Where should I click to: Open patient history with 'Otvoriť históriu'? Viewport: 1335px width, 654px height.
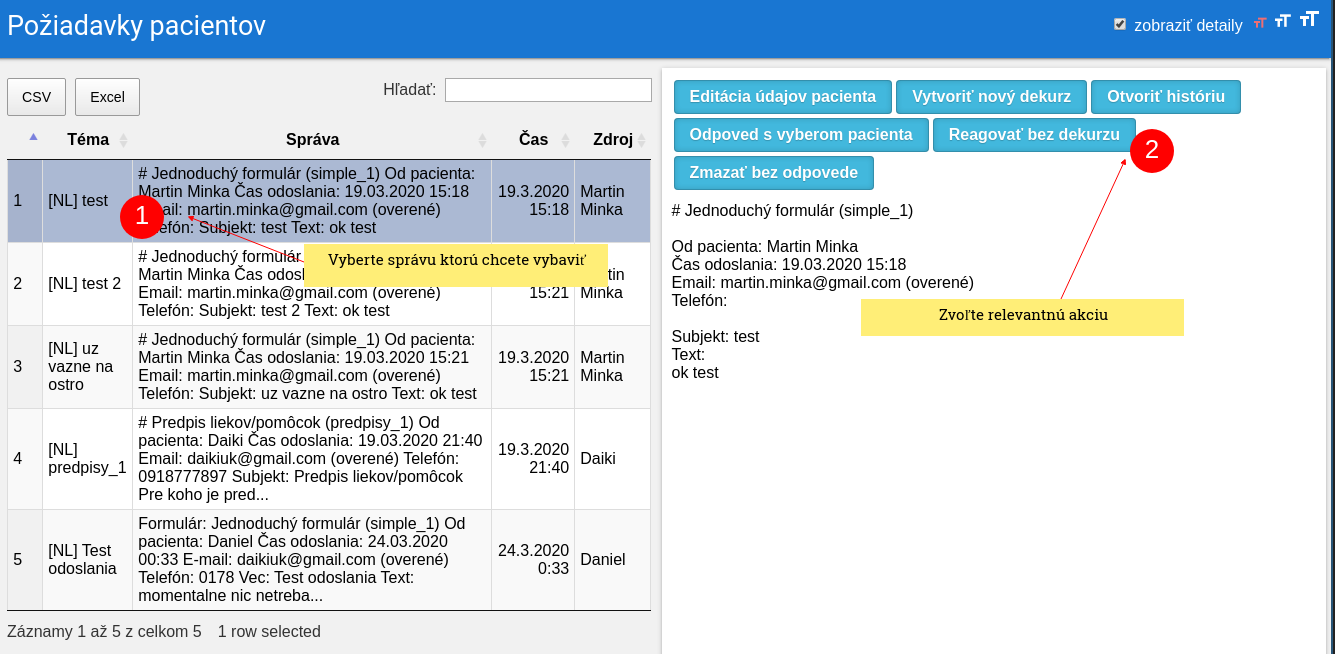(1165, 97)
